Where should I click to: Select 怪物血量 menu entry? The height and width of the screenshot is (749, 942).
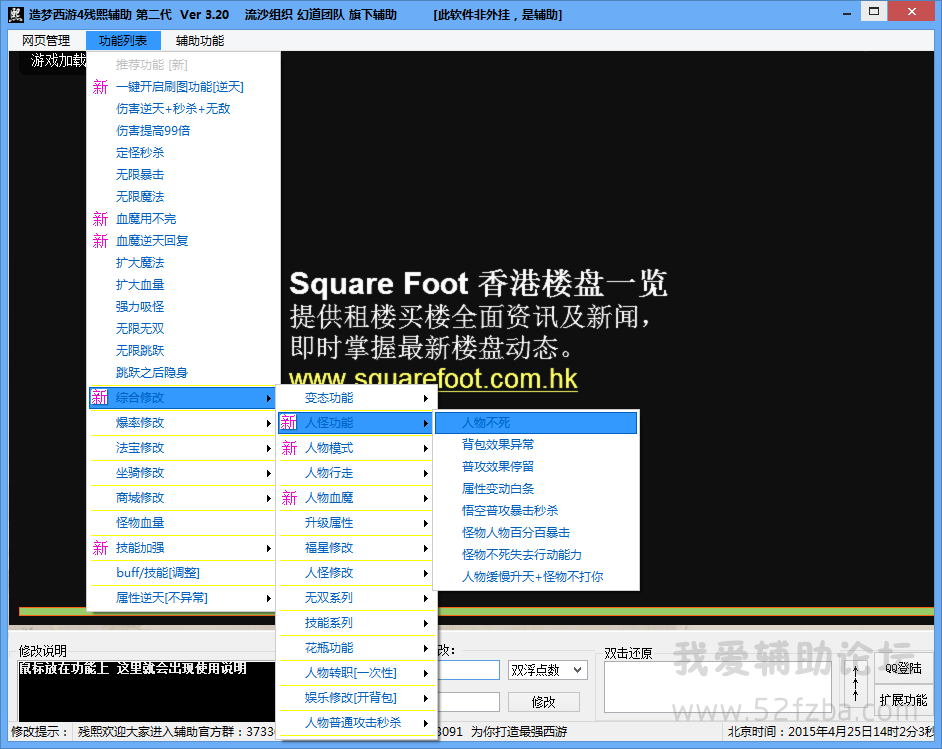pos(182,523)
